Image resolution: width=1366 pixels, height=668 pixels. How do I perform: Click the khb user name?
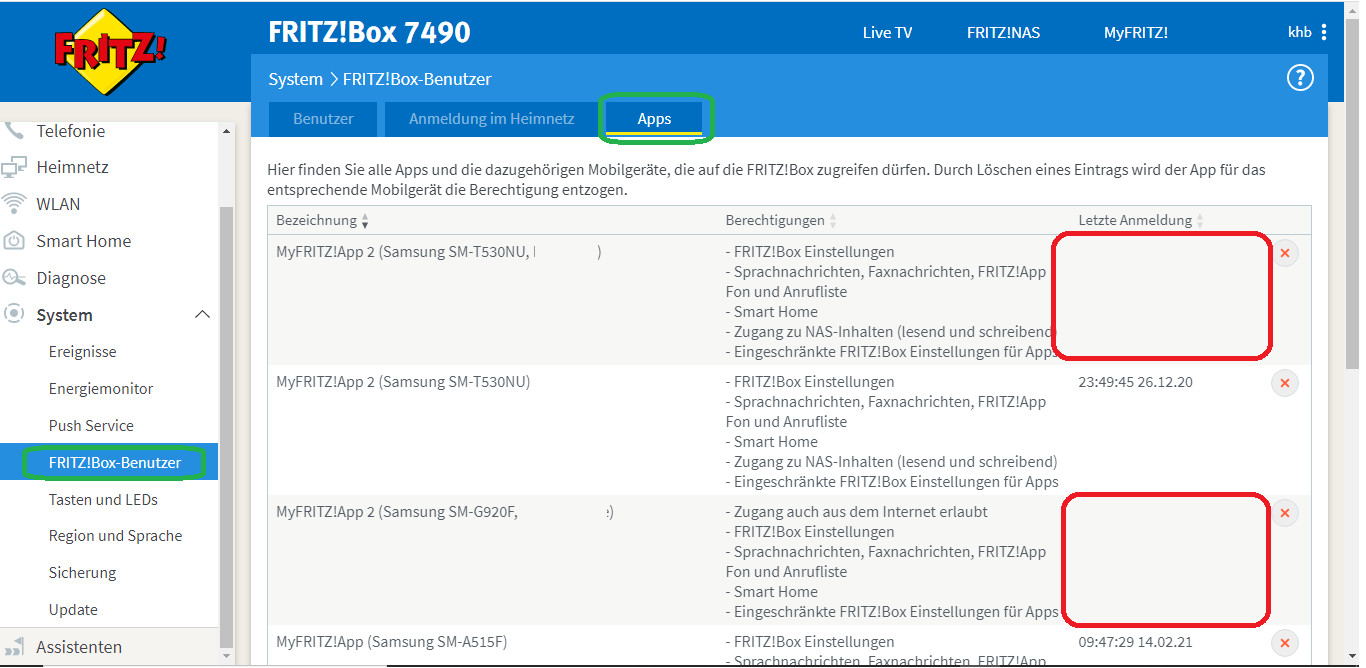click(x=1299, y=32)
